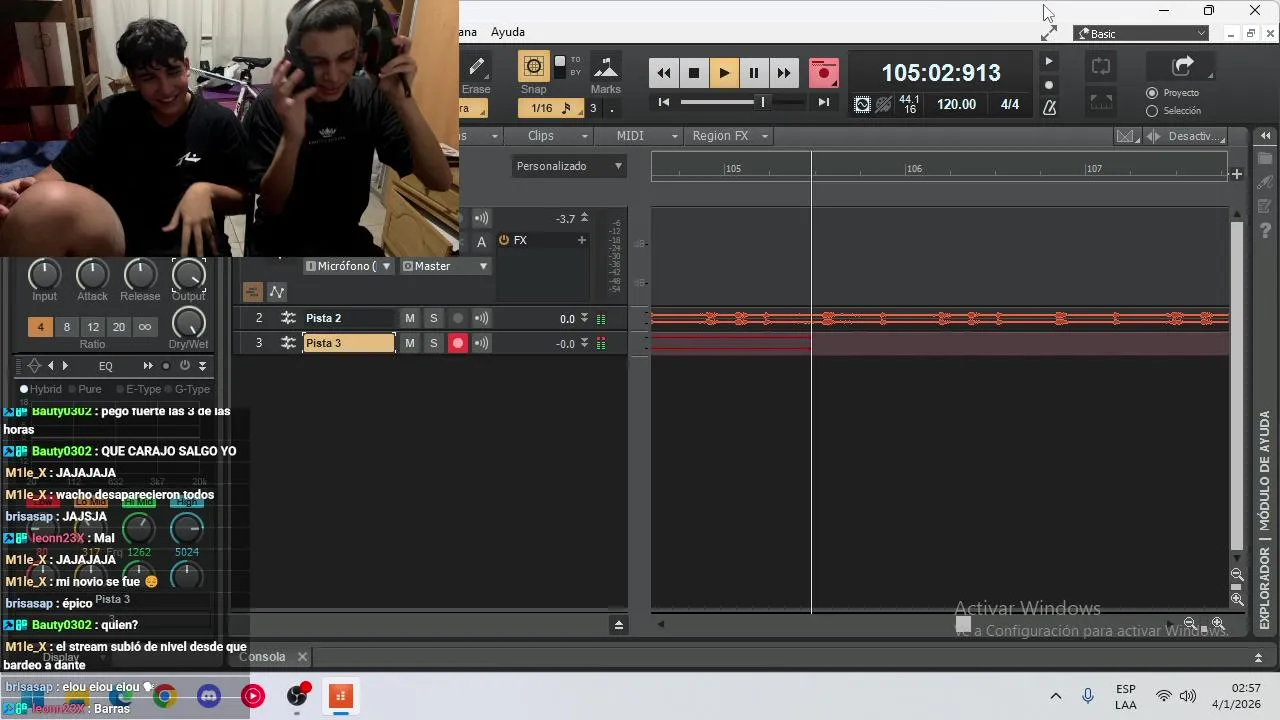Open the system tray volume icon
The image size is (1280, 720).
click(1188, 696)
